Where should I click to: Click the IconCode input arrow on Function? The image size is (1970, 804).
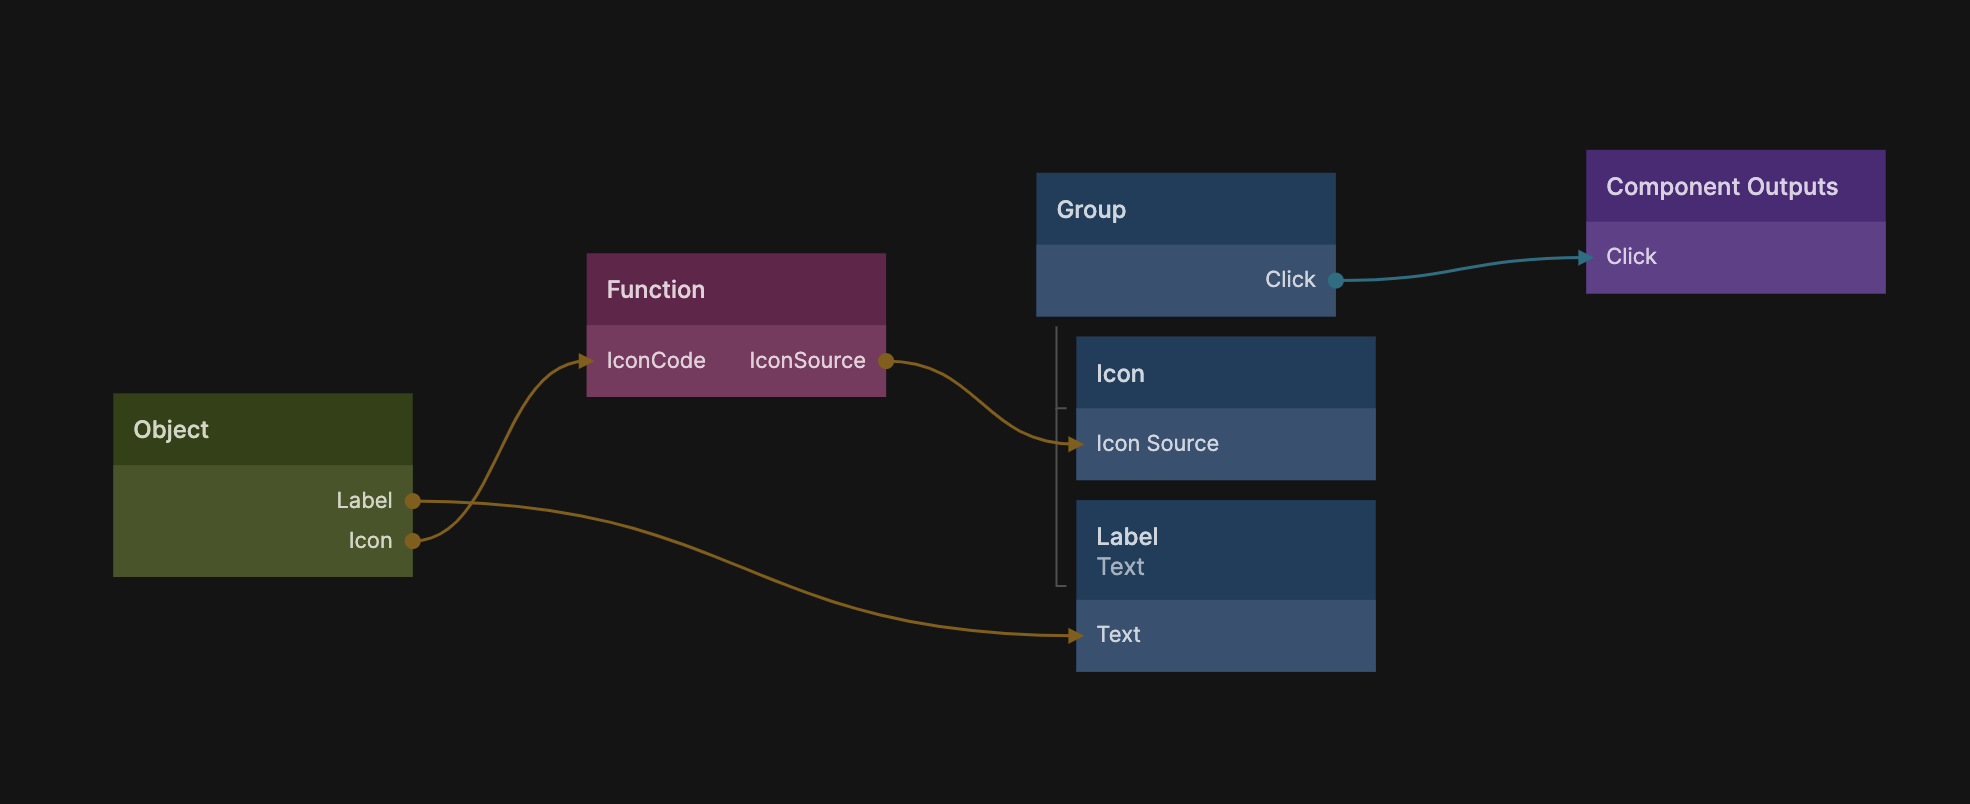pos(586,361)
